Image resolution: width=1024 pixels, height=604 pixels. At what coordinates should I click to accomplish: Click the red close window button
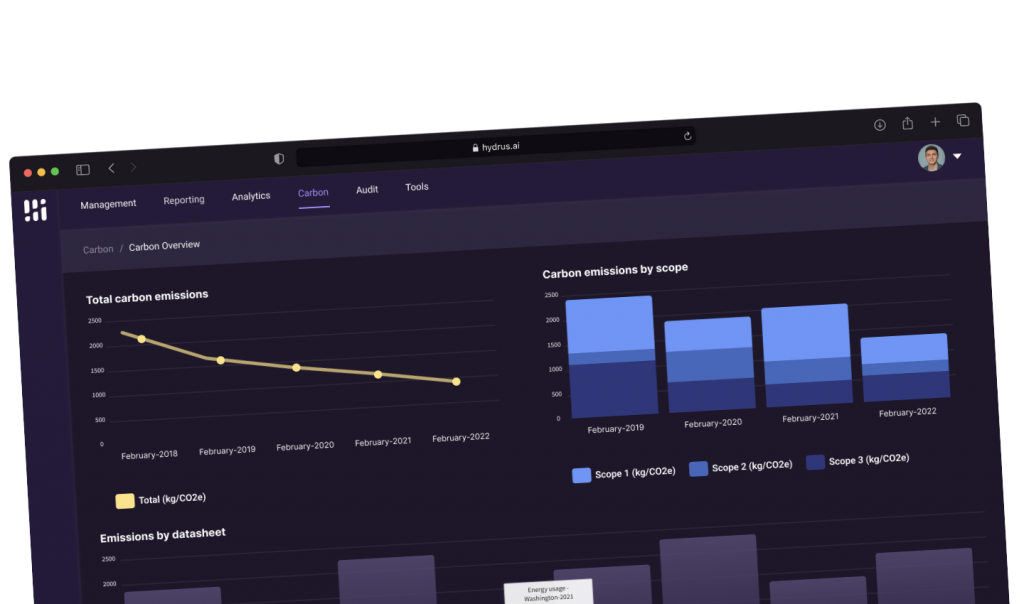click(x=27, y=173)
